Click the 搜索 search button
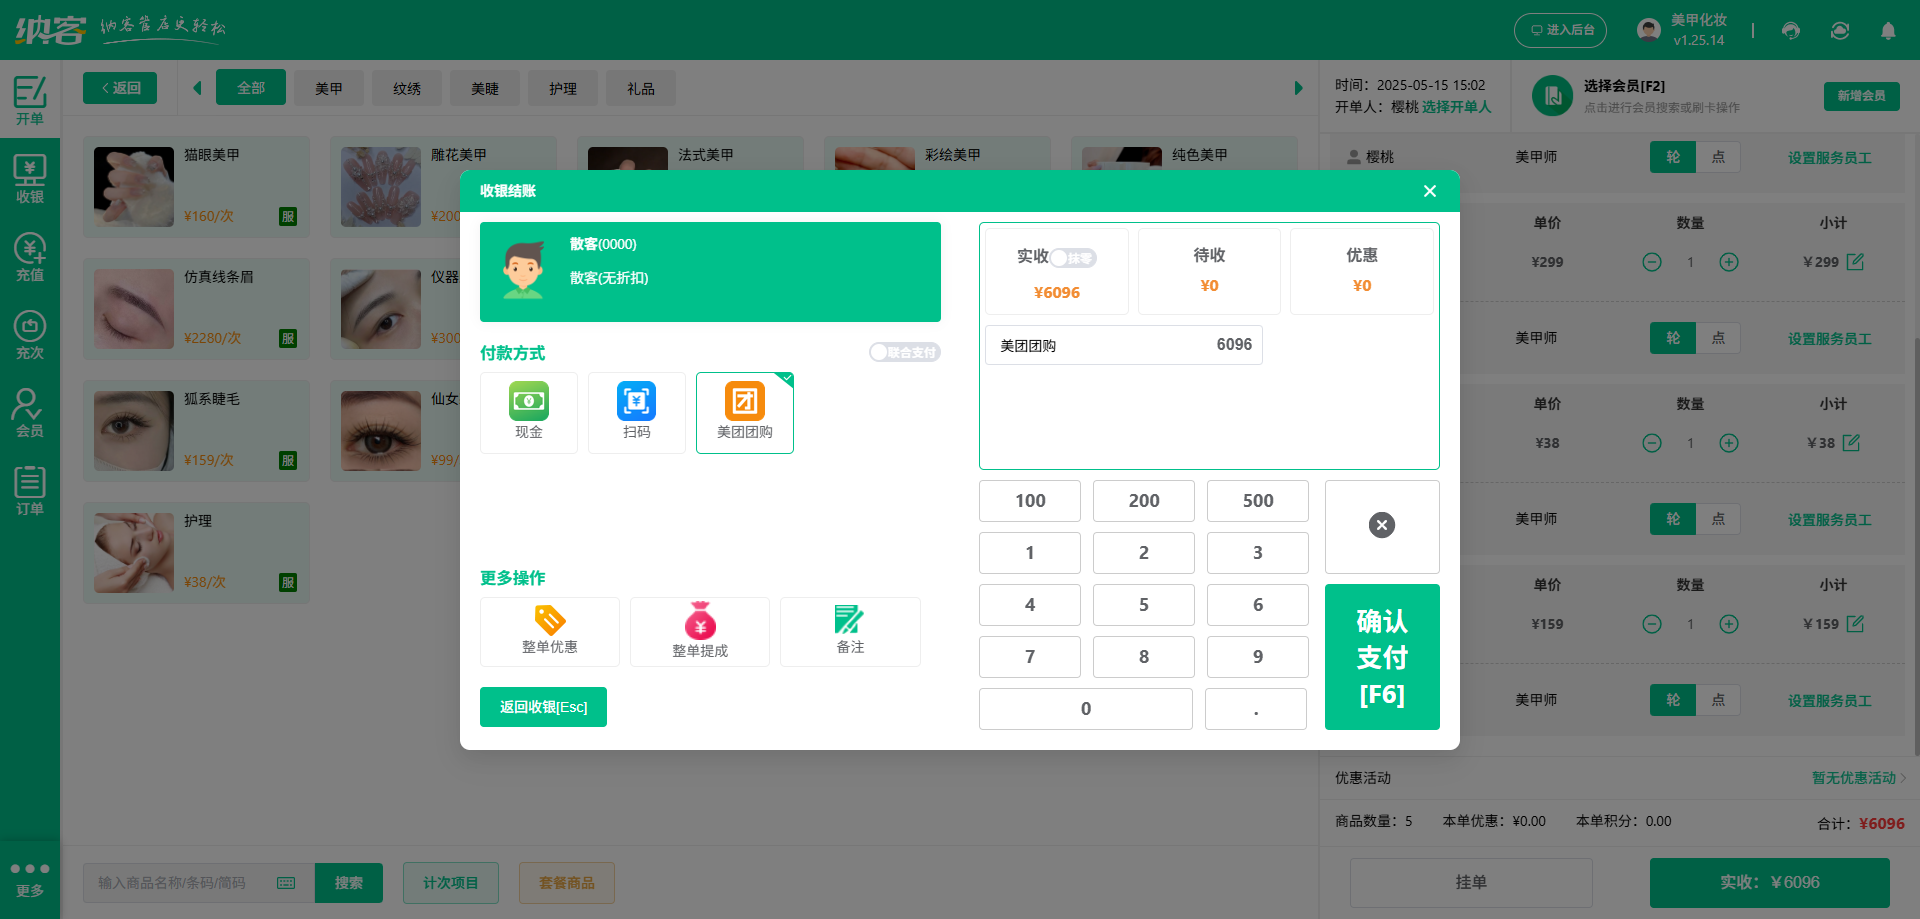Viewport: 1920px width, 919px height. tap(349, 883)
